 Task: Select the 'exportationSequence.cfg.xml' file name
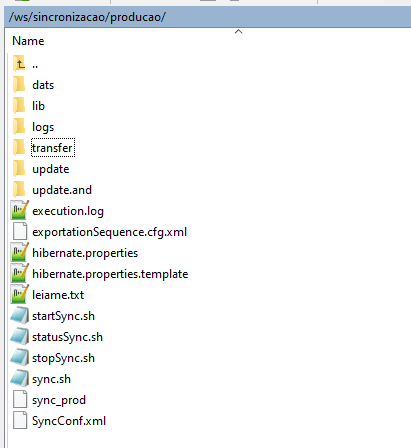click(x=110, y=232)
